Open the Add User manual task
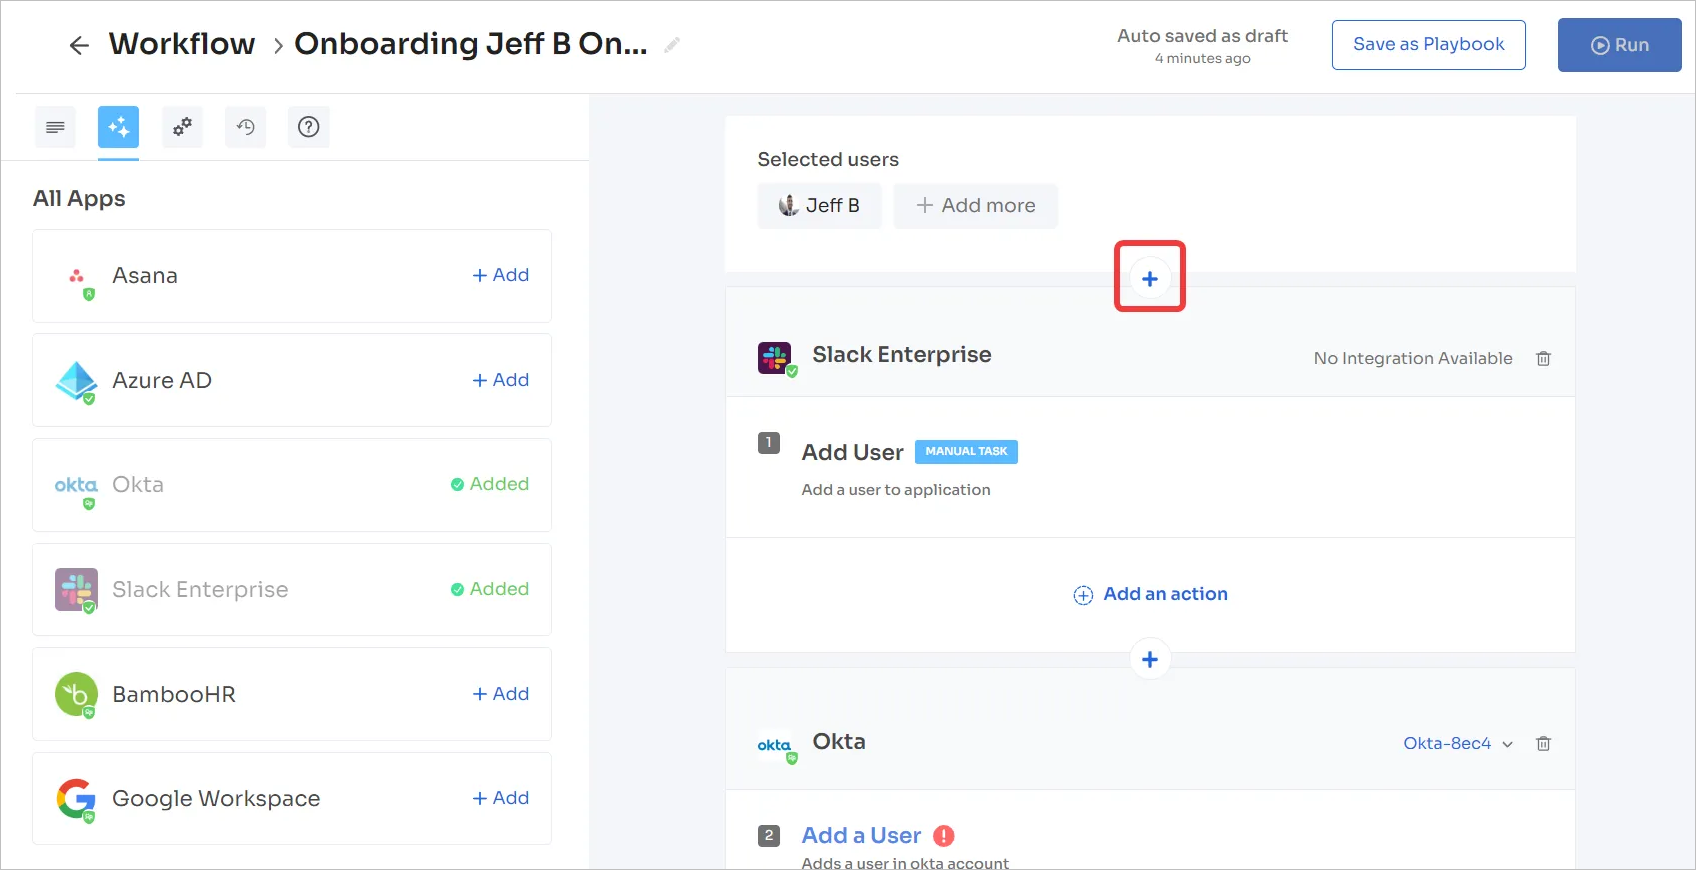Image resolution: width=1696 pixels, height=870 pixels. (853, 452)
